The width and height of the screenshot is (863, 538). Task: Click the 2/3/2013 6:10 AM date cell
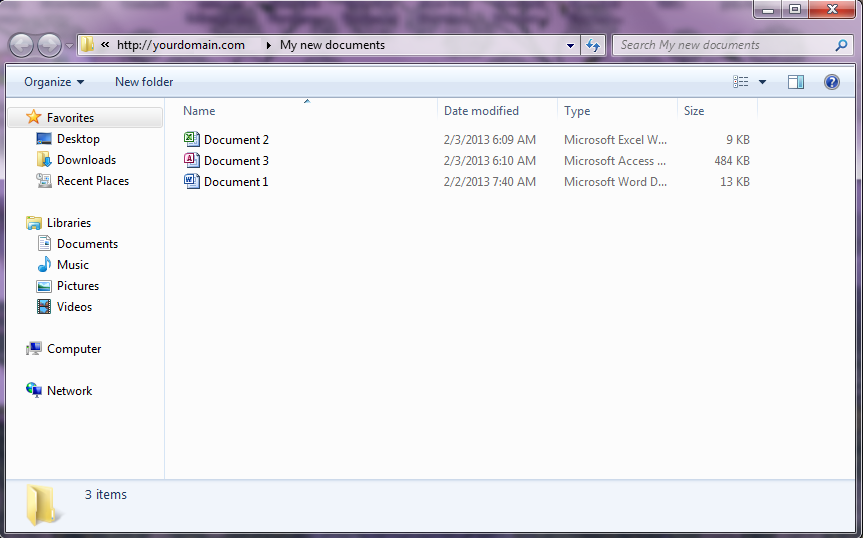(489, 161)
